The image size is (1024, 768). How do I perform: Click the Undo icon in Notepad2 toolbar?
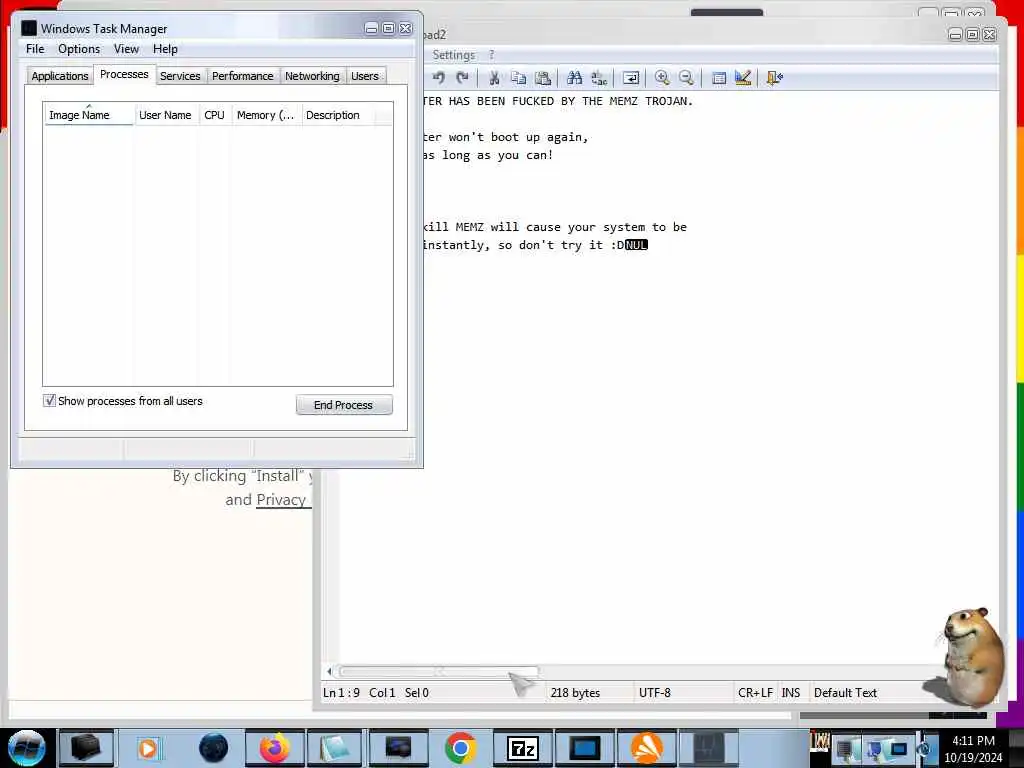[439, 78]
